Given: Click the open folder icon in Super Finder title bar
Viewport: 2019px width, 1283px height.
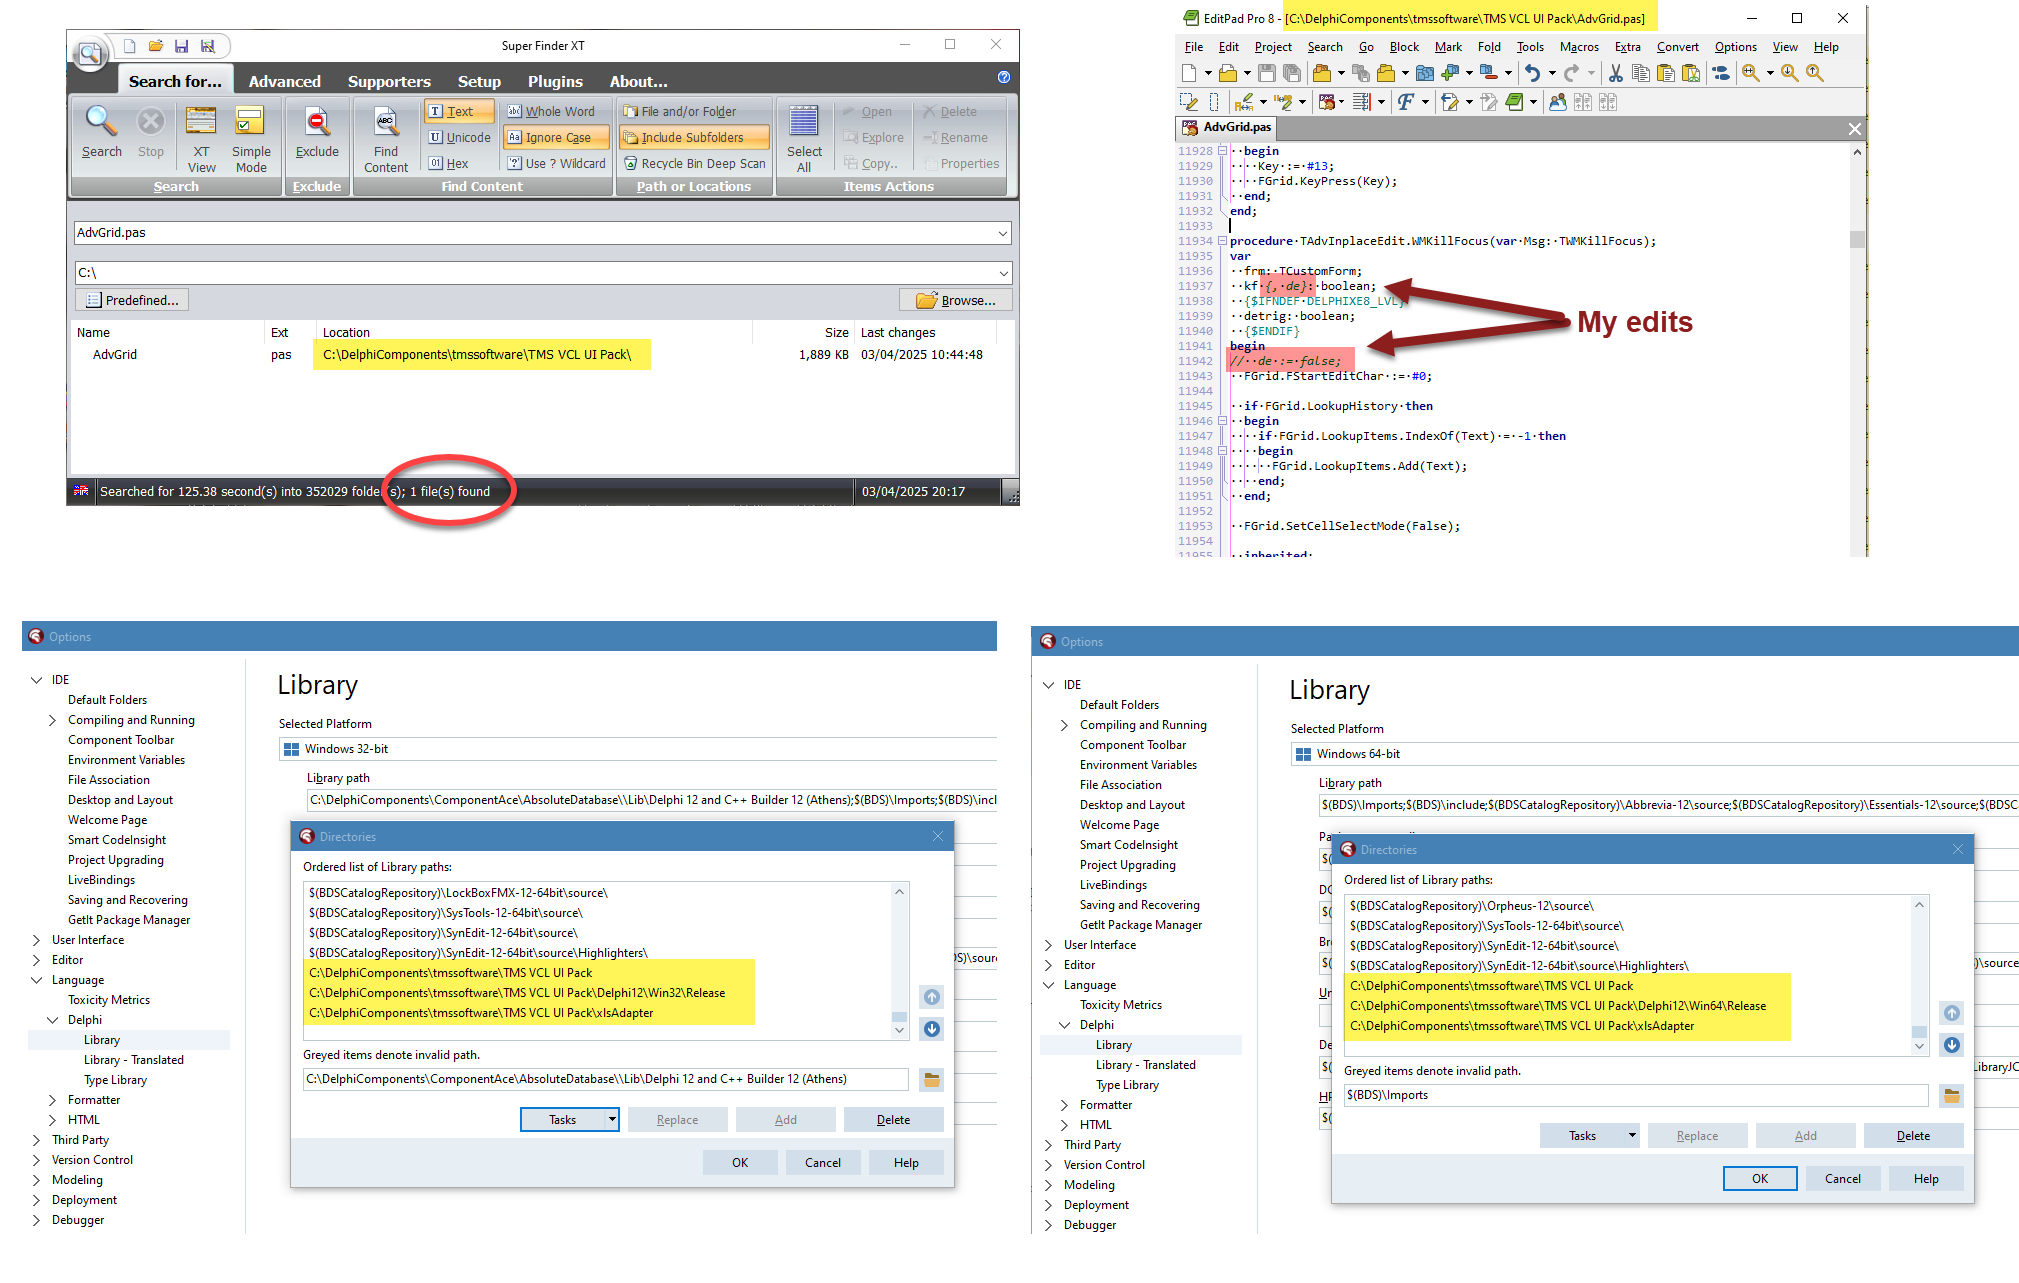Looking at the screenshot, I should click(x=156, y=46).
